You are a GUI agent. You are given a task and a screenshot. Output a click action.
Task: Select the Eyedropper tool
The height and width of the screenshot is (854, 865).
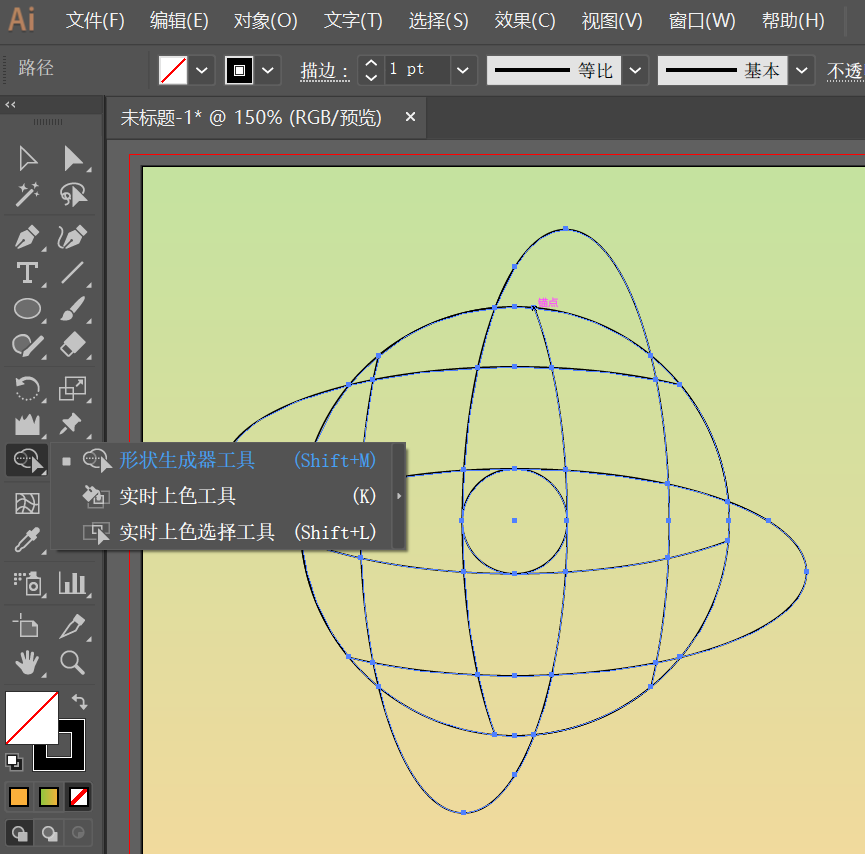click(x=26, y=540)
